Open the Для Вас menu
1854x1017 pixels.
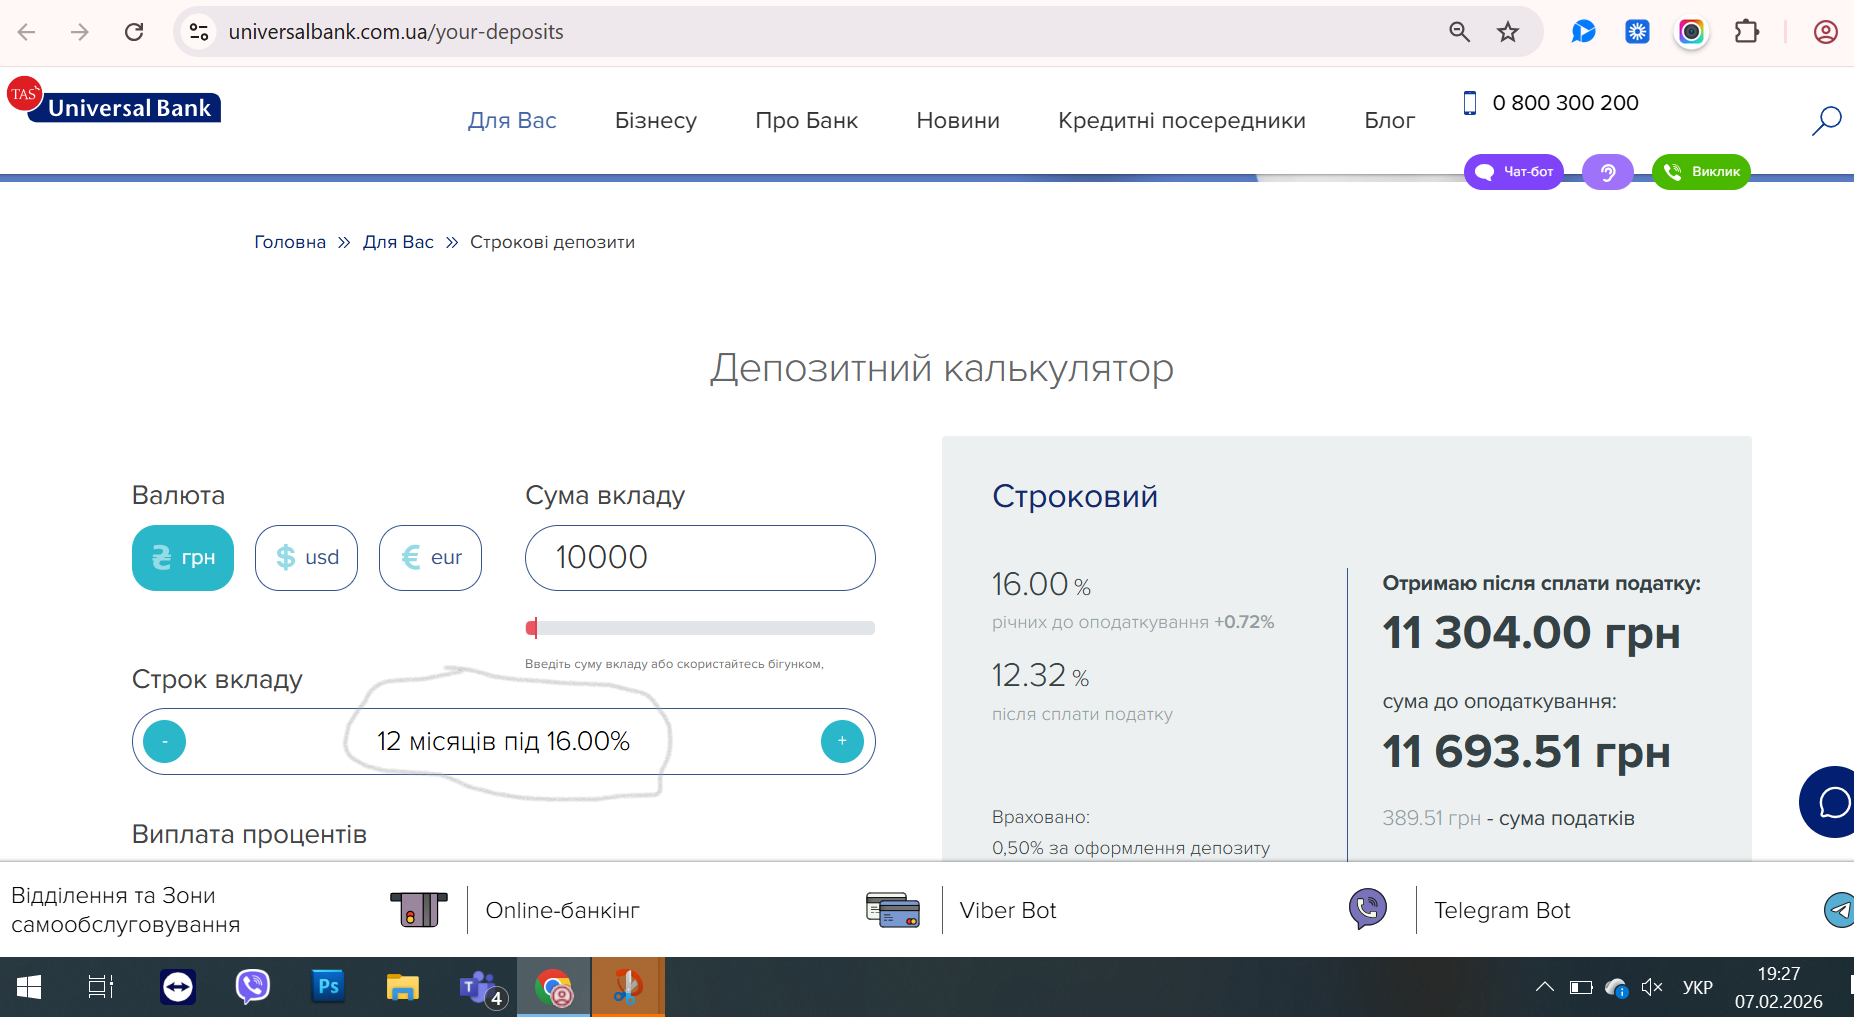pos(512,120)
